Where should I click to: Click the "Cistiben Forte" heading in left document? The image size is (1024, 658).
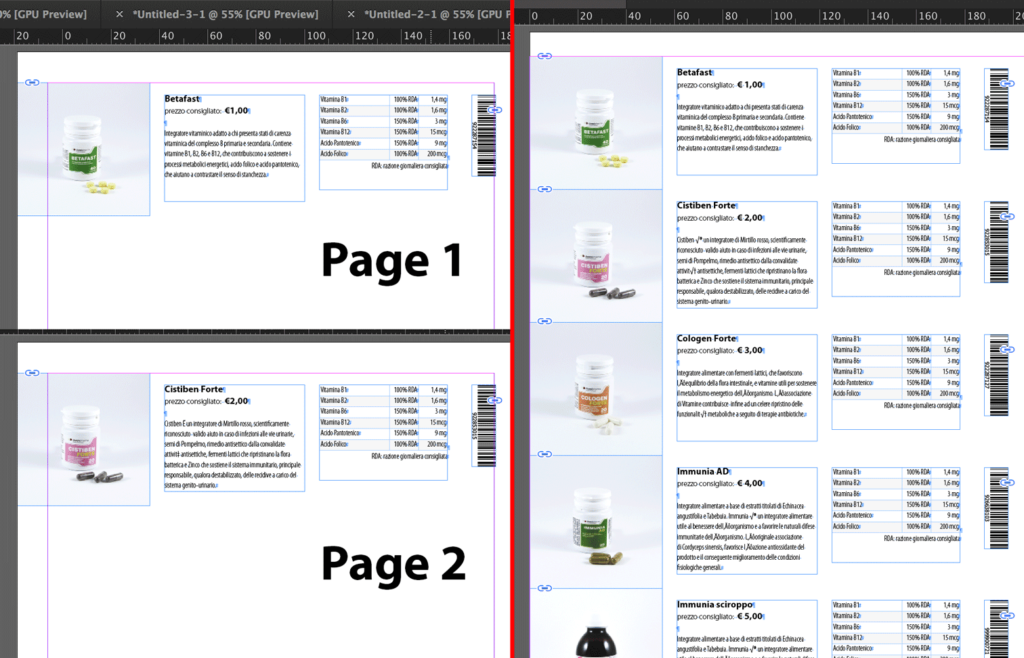click(193, 389)
